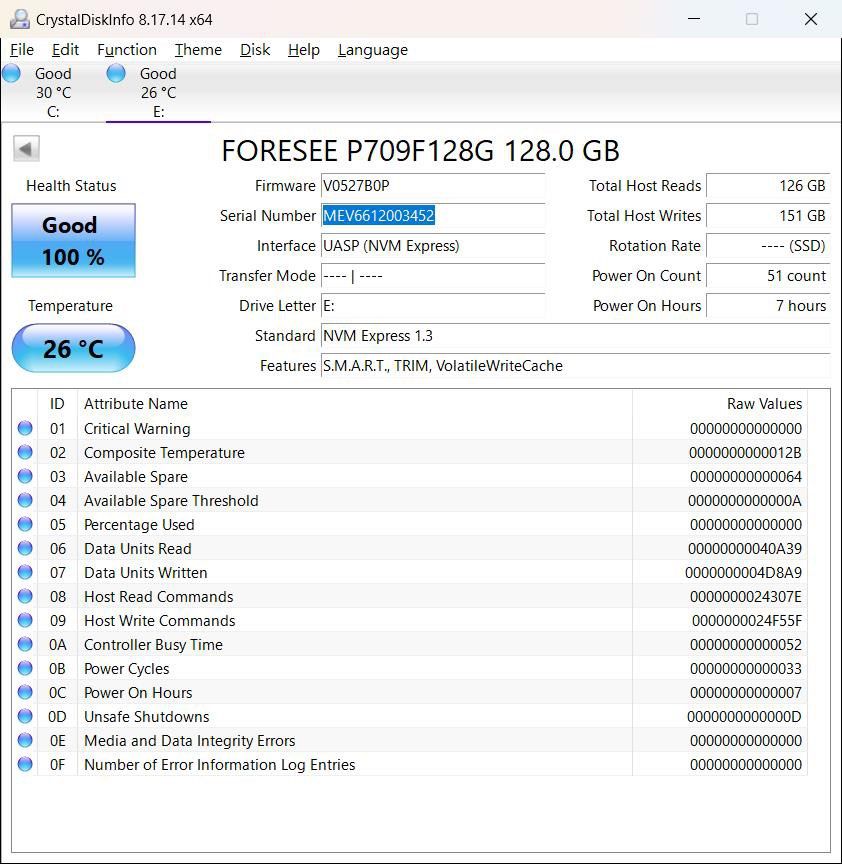Image resolution: width=842 pixels, height=864 pixels.
Task: Click the status dot for Percentage Used
Action: 24,525
